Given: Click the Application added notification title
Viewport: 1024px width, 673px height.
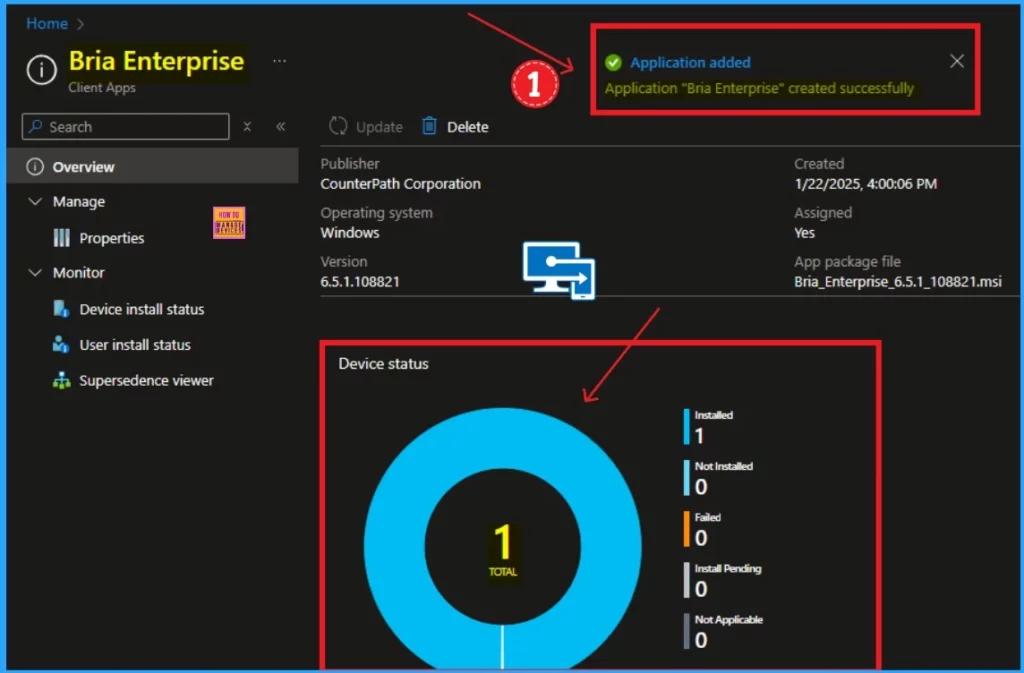Looking at the screenshot, I should pos(690,63).
